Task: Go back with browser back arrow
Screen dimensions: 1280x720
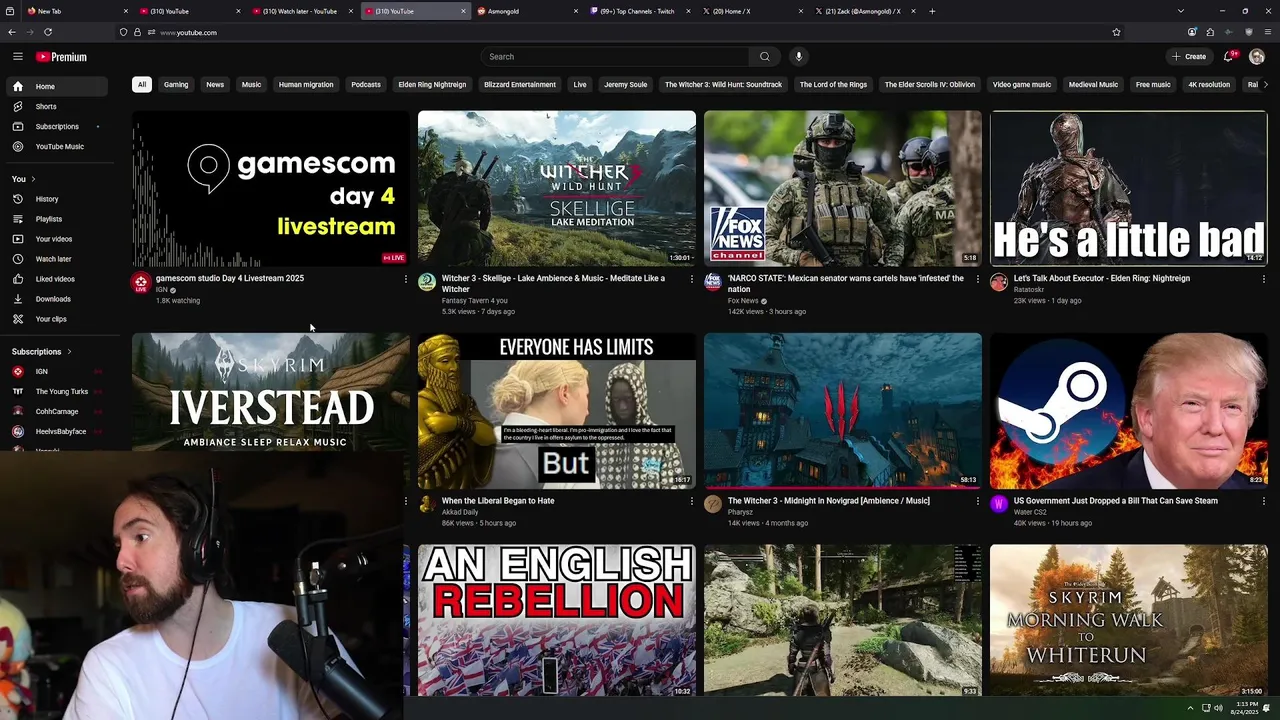Action: point(12,32)
